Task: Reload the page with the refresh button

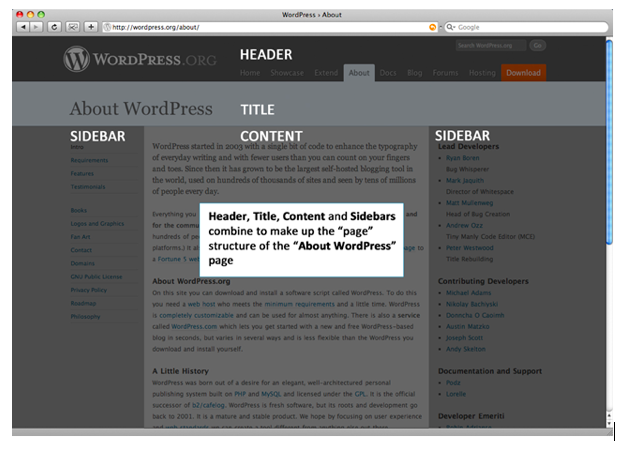Action: click(54, 27)
